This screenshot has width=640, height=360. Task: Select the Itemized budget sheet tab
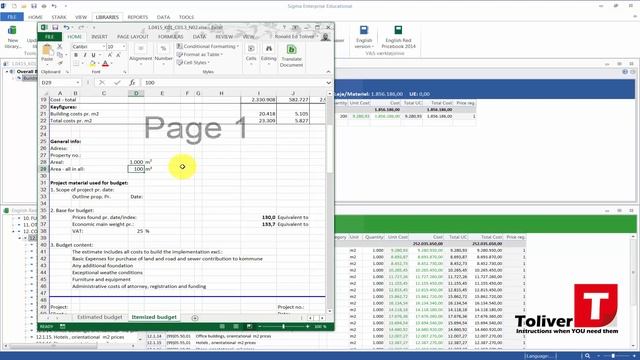tap(154, 317)
